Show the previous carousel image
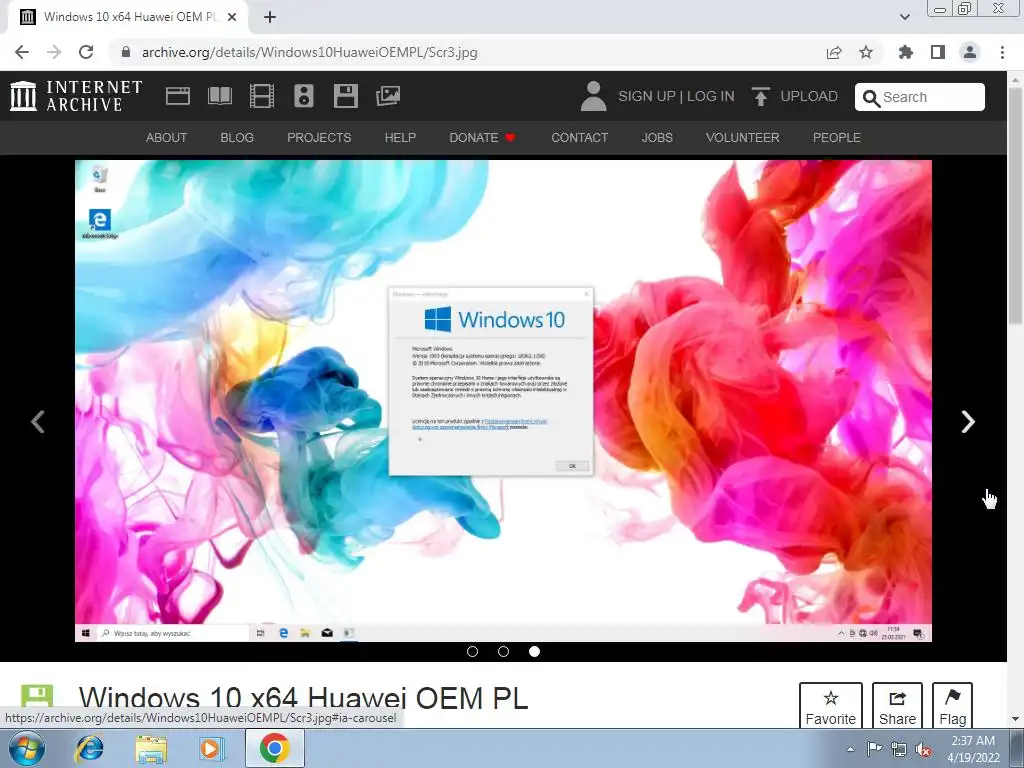1024x768 pixels. tap(38, 422)
